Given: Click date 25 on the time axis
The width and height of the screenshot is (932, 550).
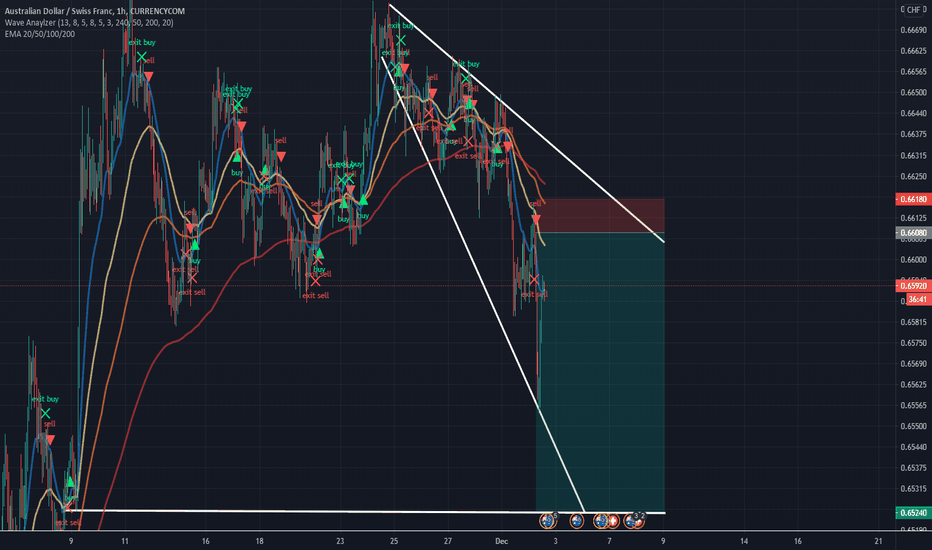Looking at the screenshot, I should [394, 541].
